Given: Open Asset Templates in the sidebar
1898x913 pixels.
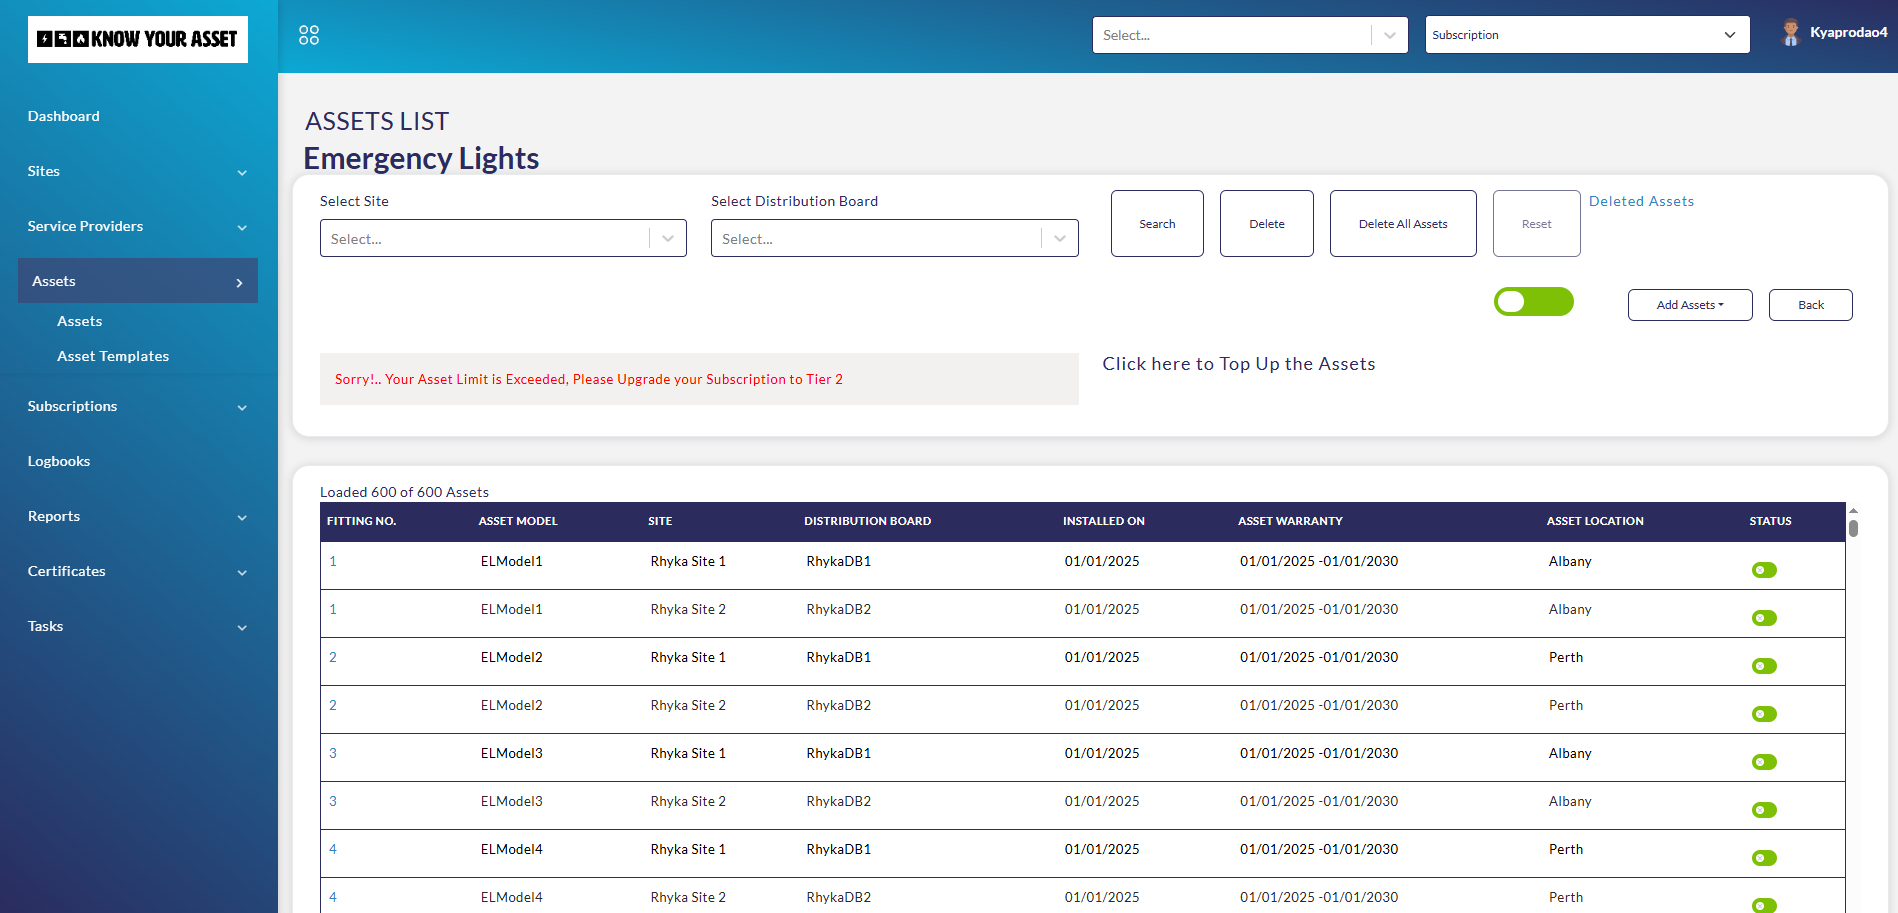Looking at the screenshot, I should (113, 356).
